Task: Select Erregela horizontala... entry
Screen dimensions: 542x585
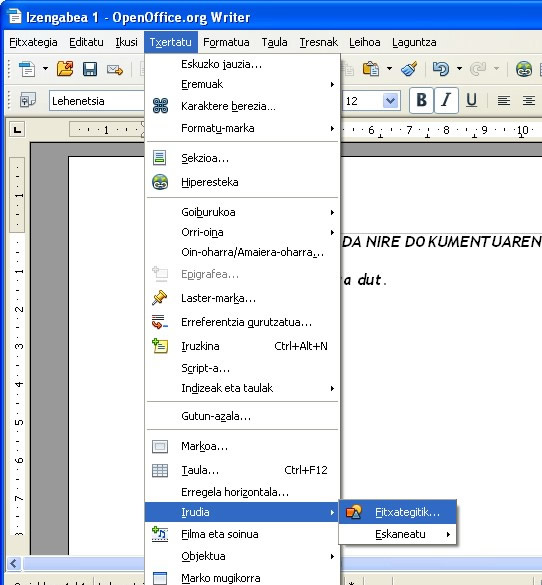Action: (242, 492)
